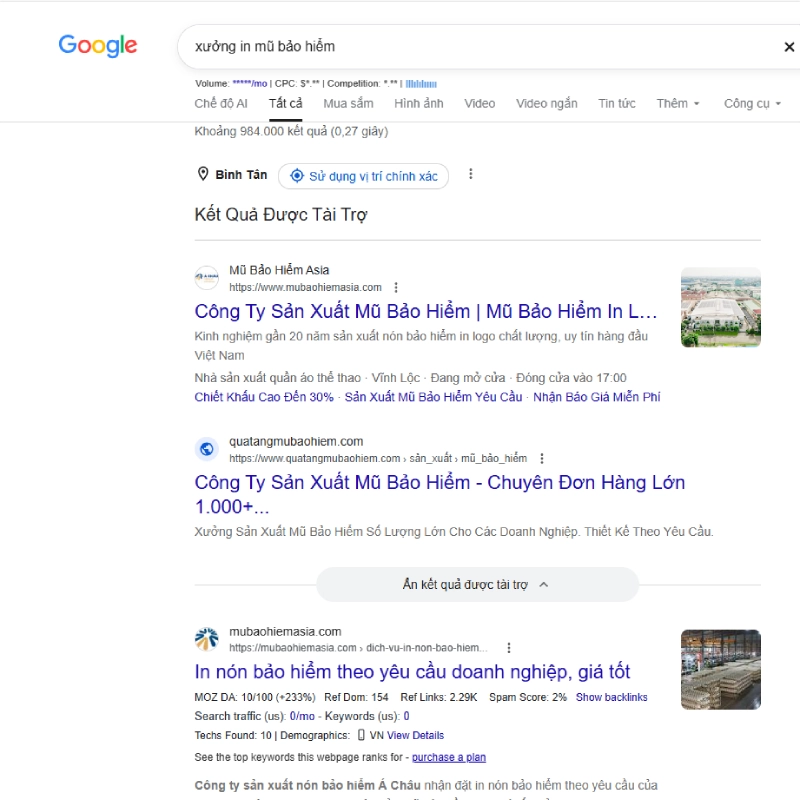Collapse Ẩn kết quả được tài trợ
Viewport: 800px width, 800px height.
tap(477, 584)
